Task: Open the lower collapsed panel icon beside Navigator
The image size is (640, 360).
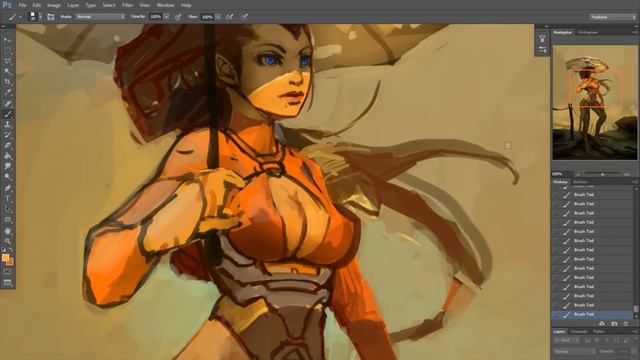Action: point(542,50)
